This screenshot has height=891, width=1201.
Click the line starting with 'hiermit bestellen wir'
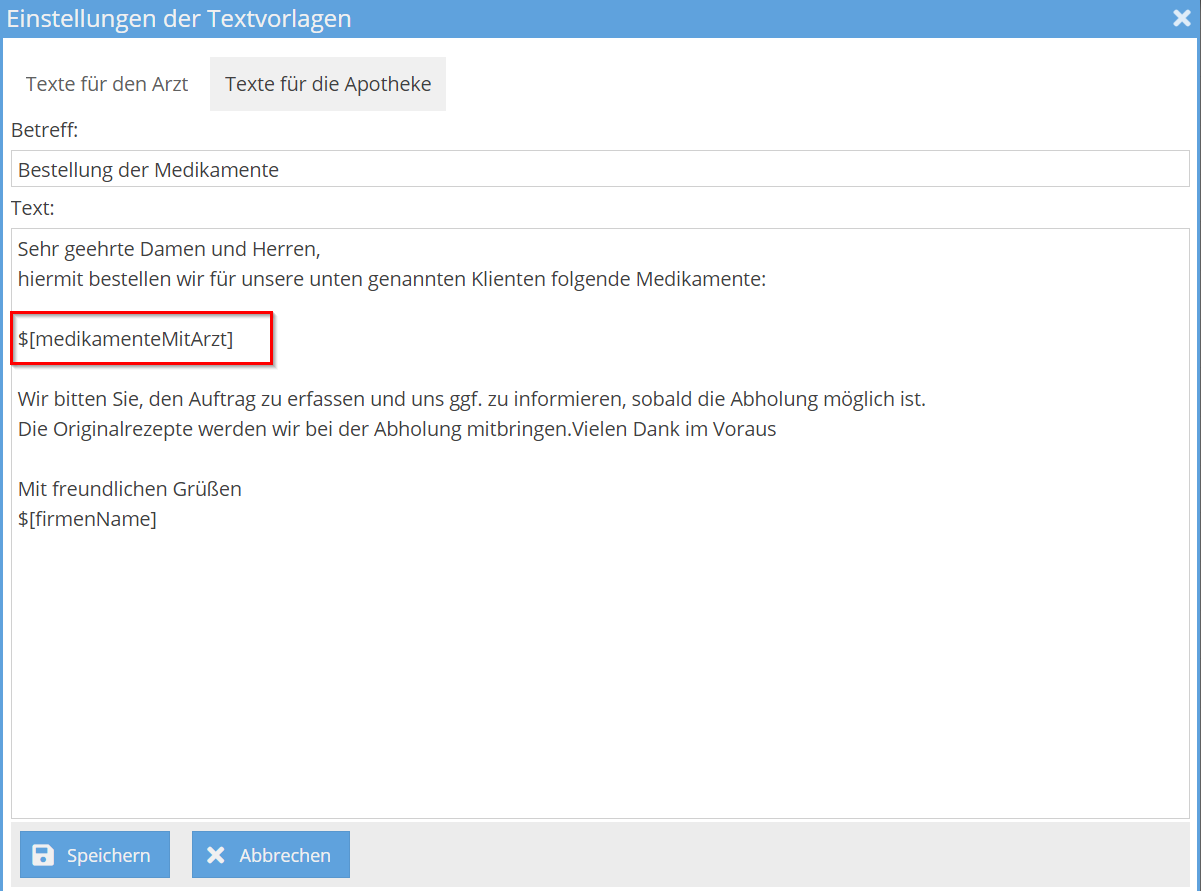(391, 280)
